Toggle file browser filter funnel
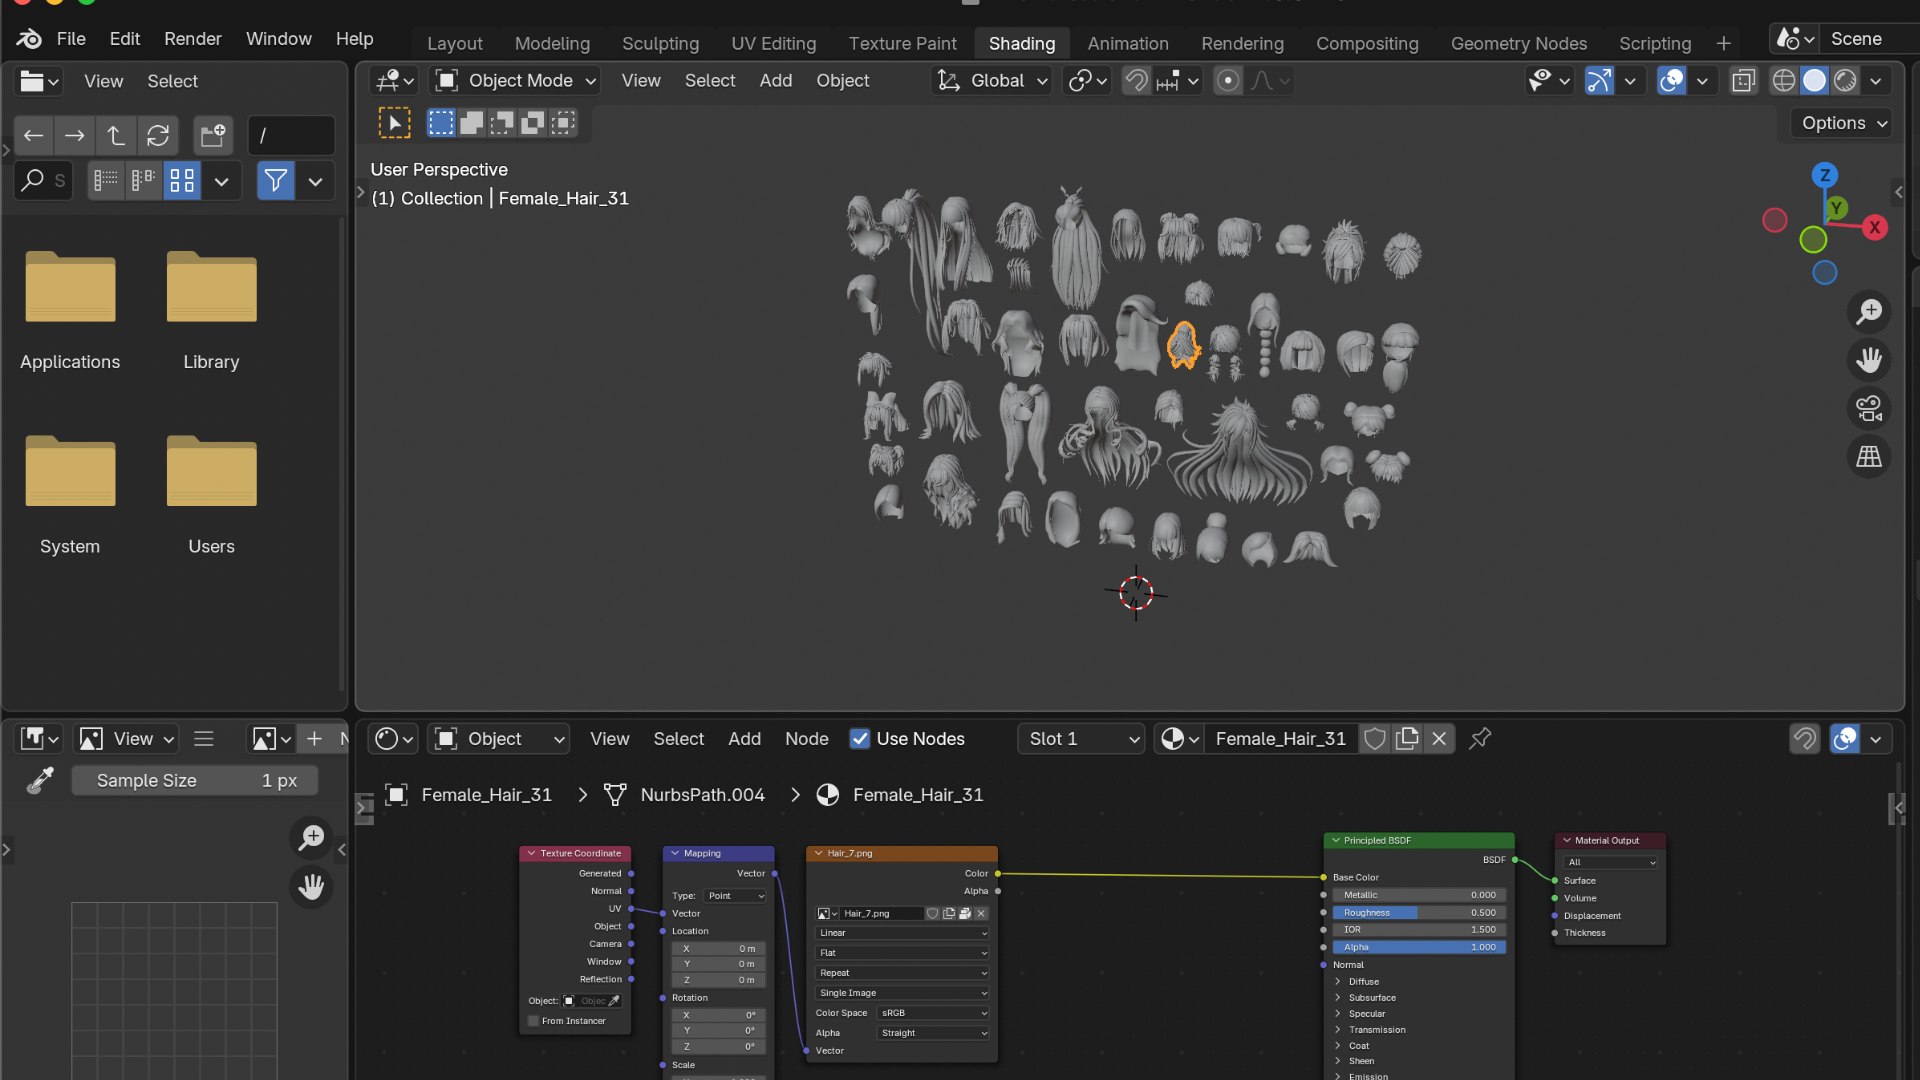Image resolution: width=1920 pixels, height=1080 pixels. (x=276, y=181)
